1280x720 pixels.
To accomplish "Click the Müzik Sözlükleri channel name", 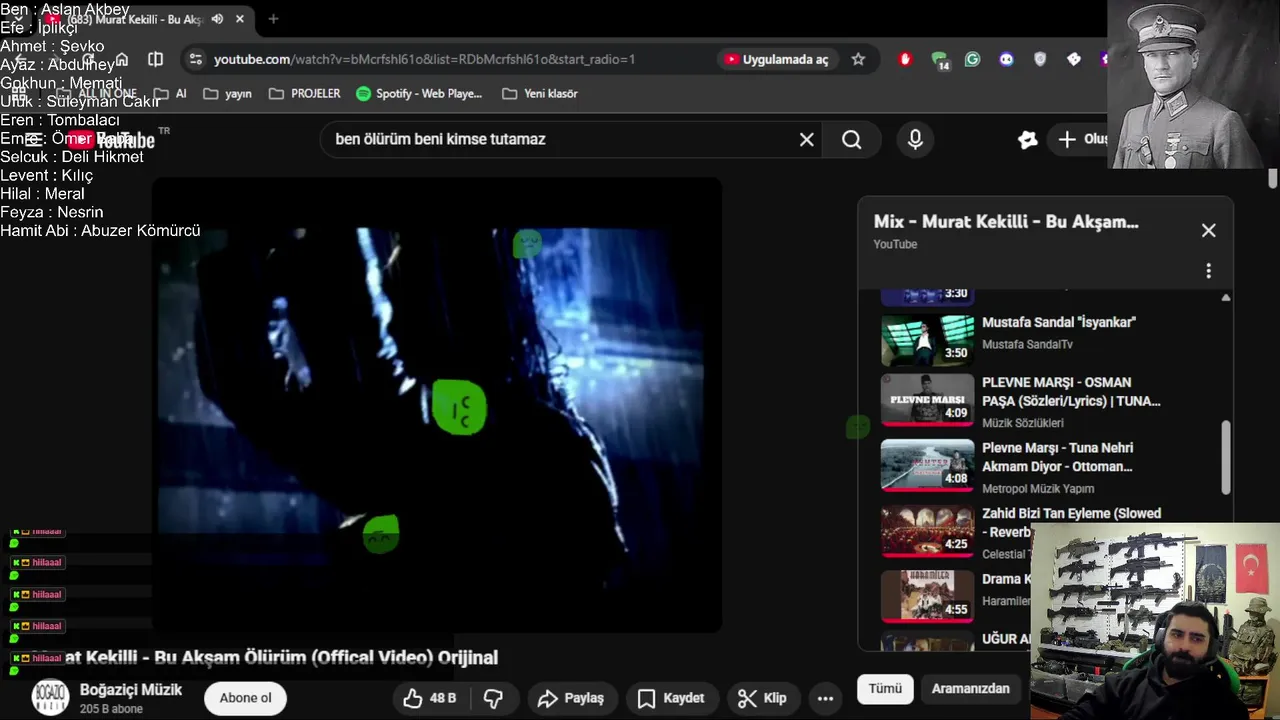I will pos(1023,423).
